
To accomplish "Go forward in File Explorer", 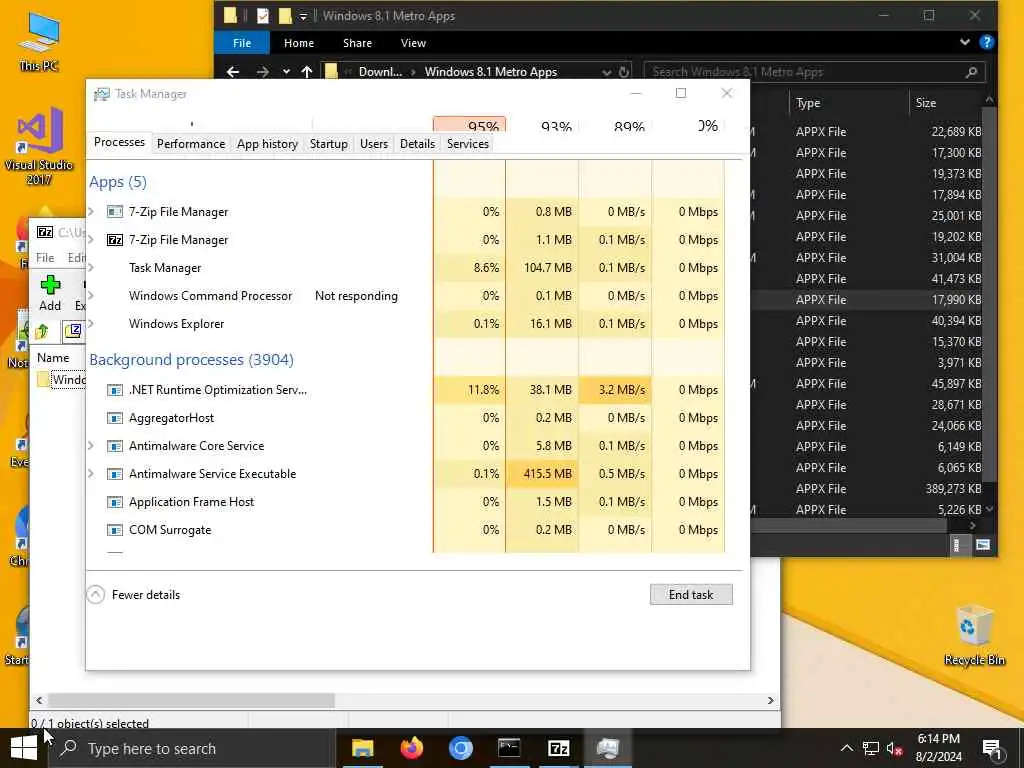I will (263, 72).
